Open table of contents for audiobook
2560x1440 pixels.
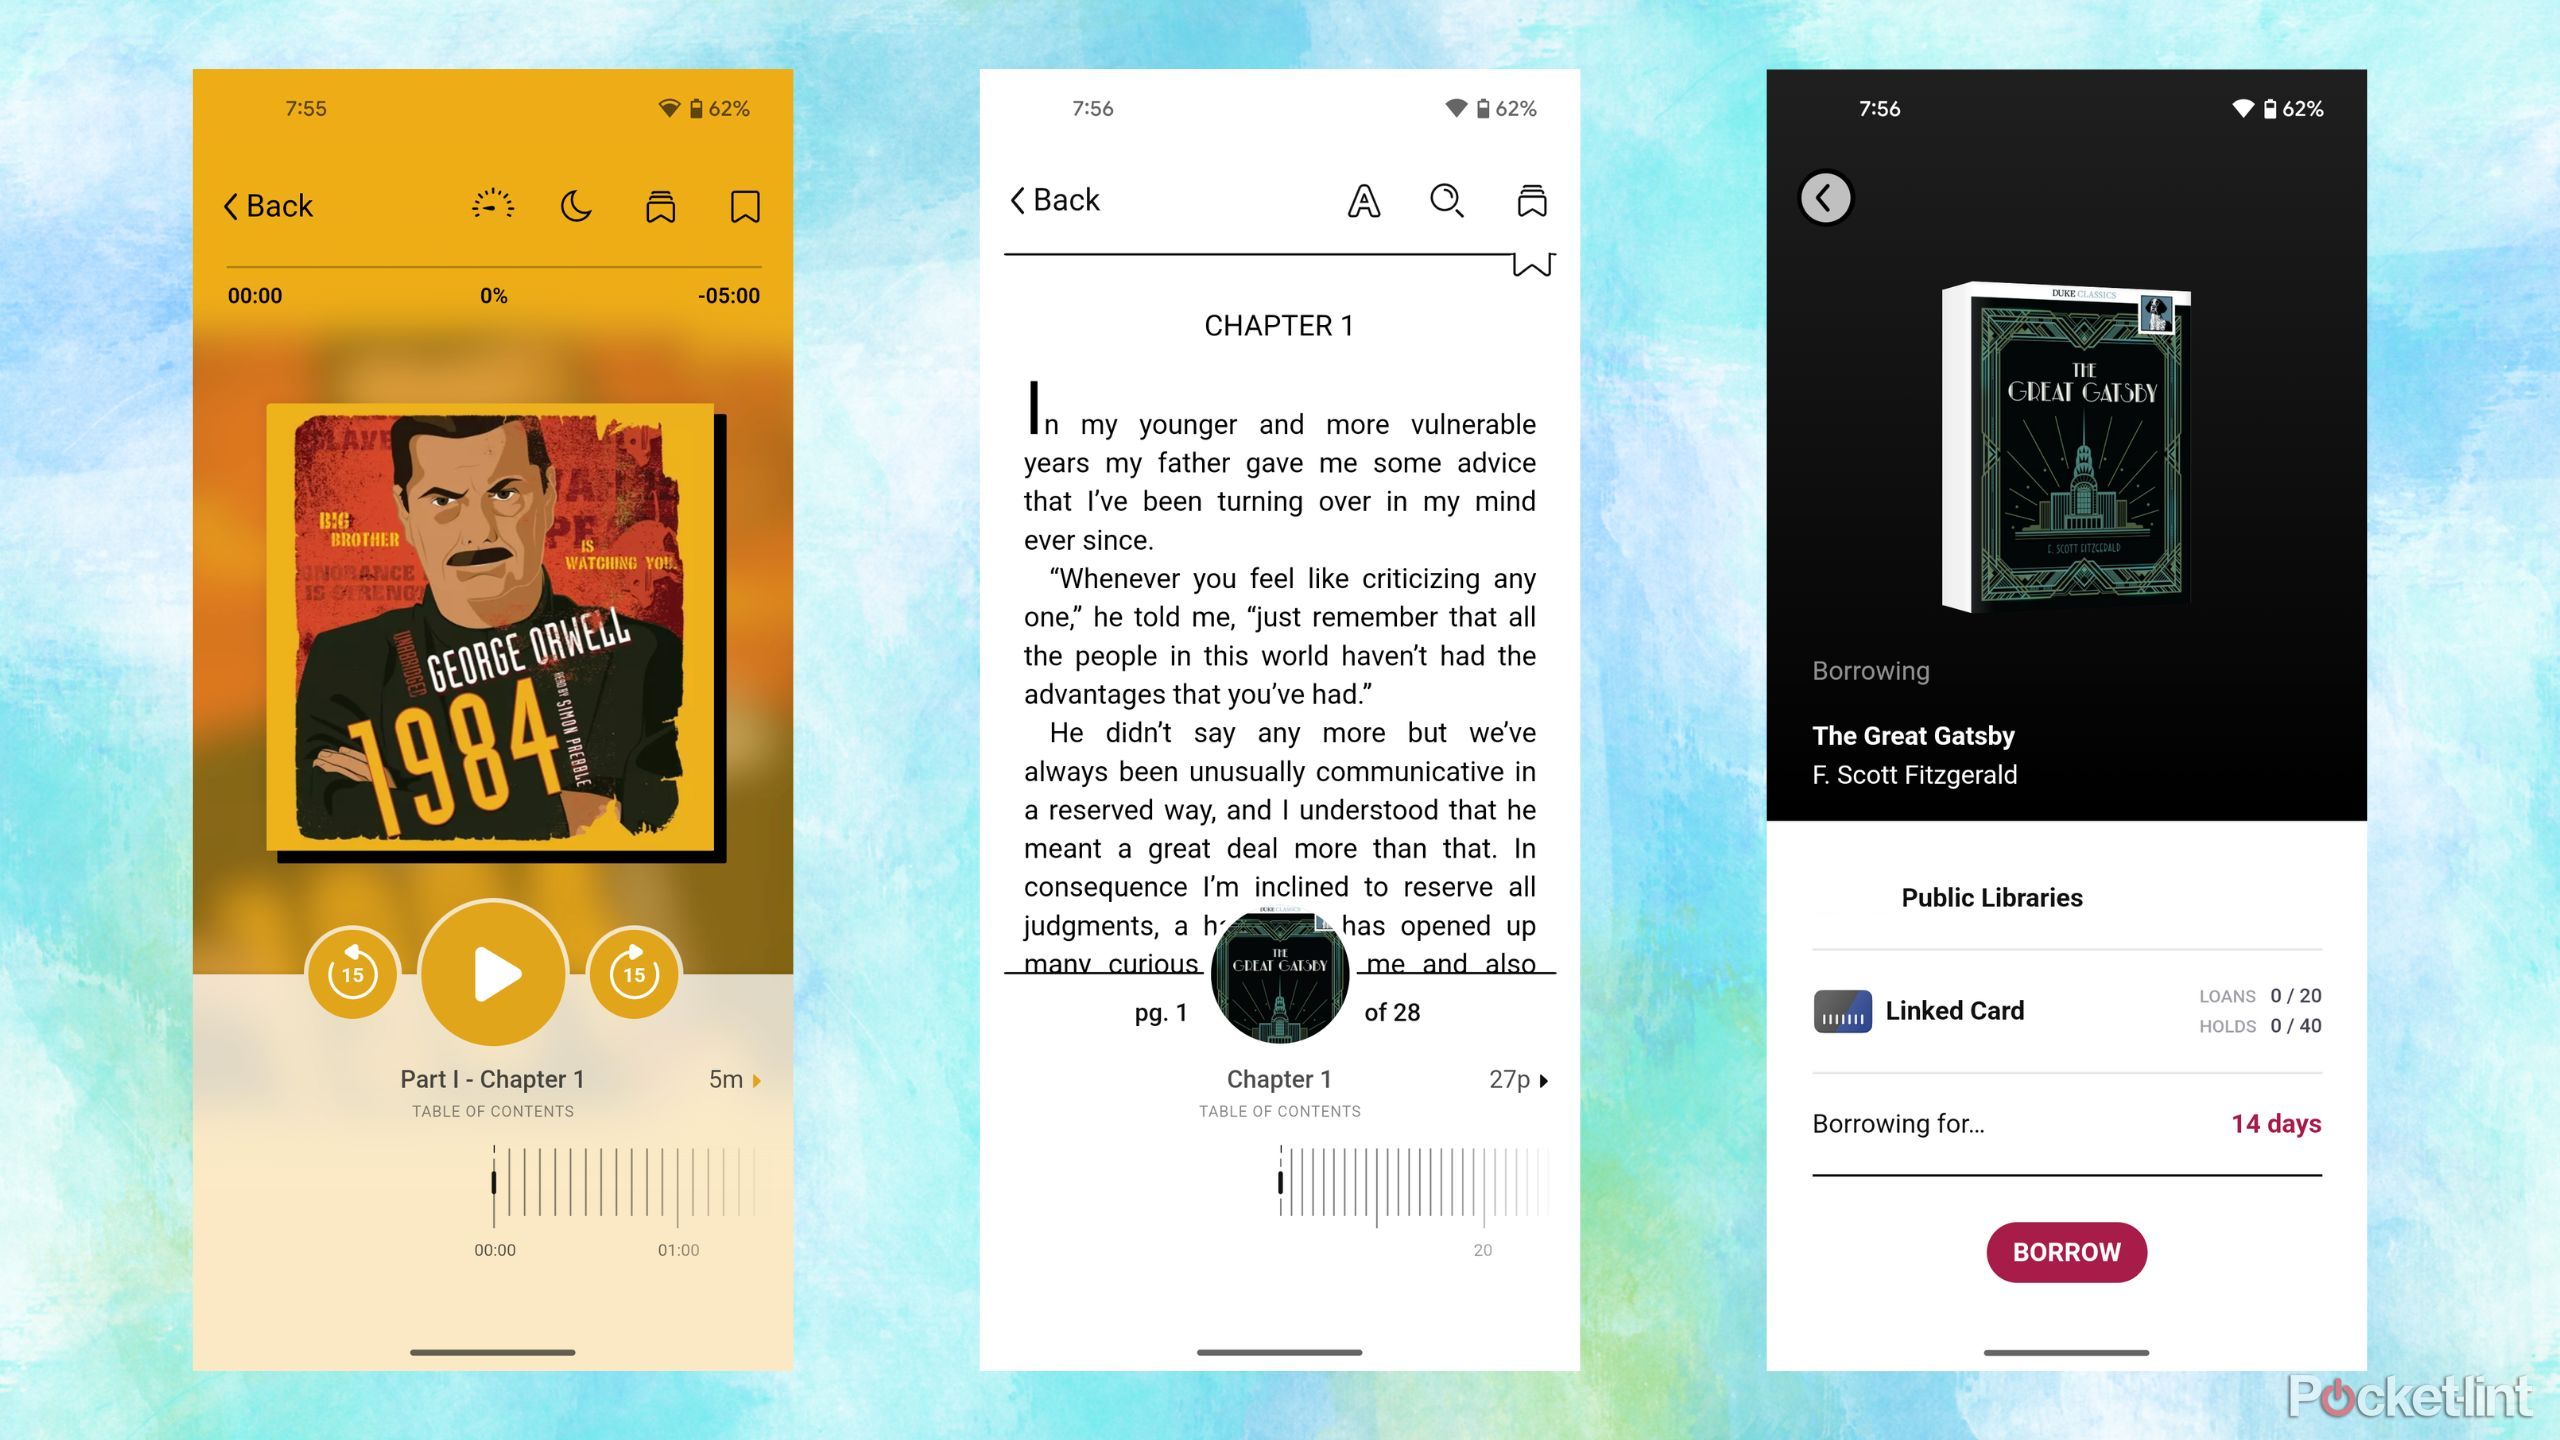click(x=492, y=1109)
